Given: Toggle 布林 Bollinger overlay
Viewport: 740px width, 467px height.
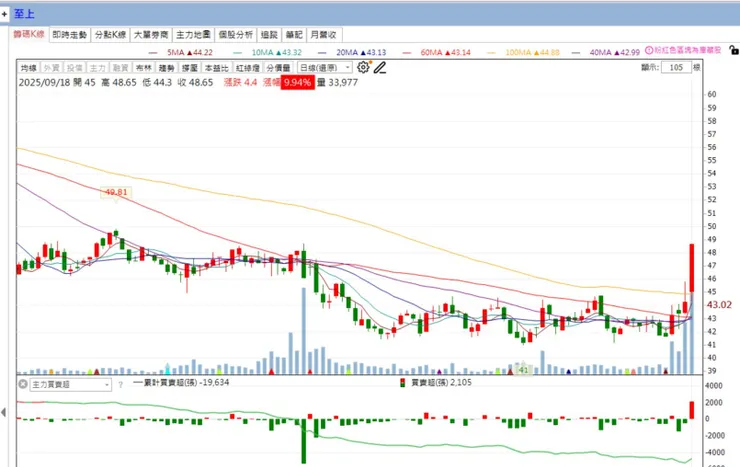Looking at the screenshot, I should pos(144,68).
